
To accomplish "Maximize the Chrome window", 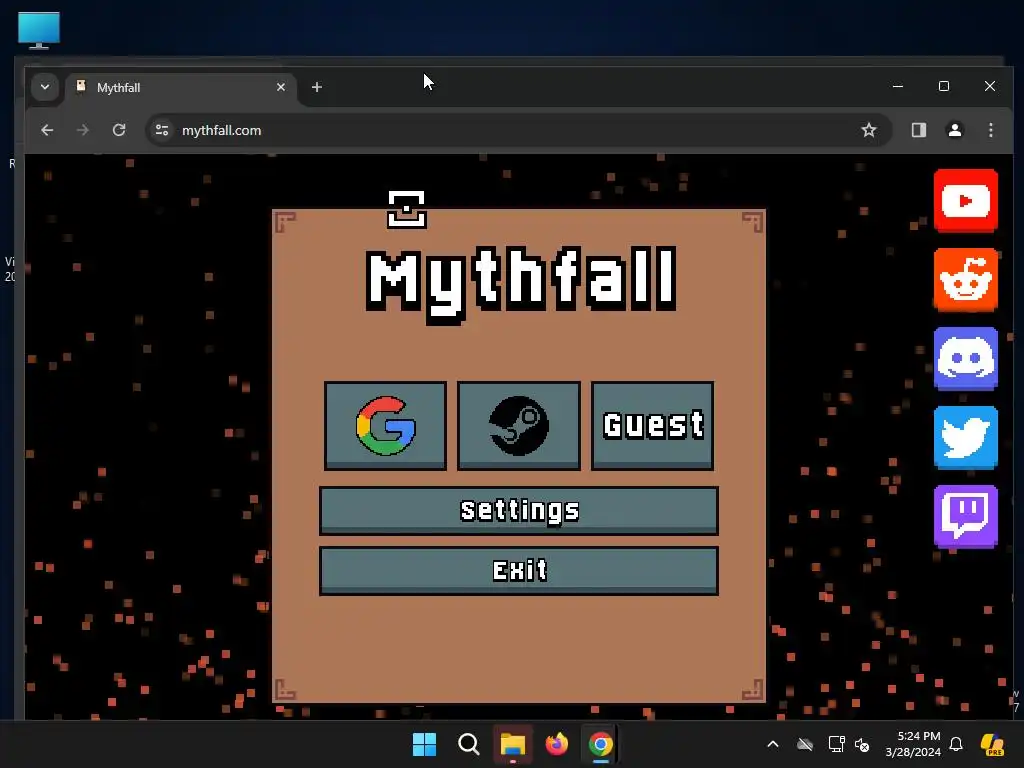I will [x=944, y=86].
